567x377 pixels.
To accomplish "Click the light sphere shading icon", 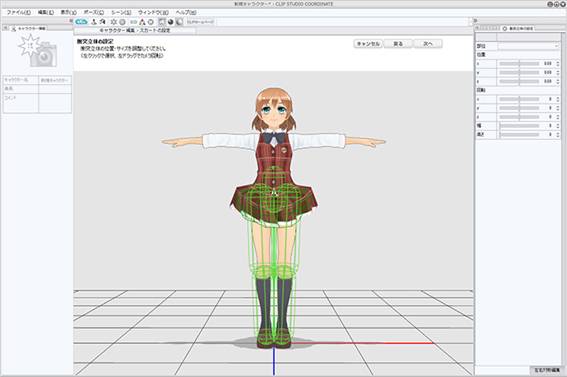I will click(179, 22).
